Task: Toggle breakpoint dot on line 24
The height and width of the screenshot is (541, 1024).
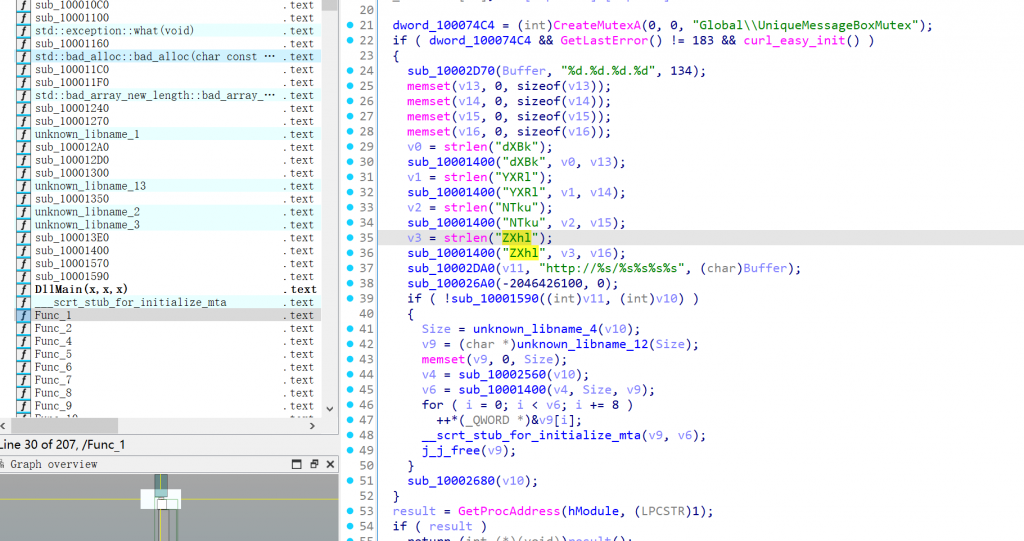Action: point(350,71)
